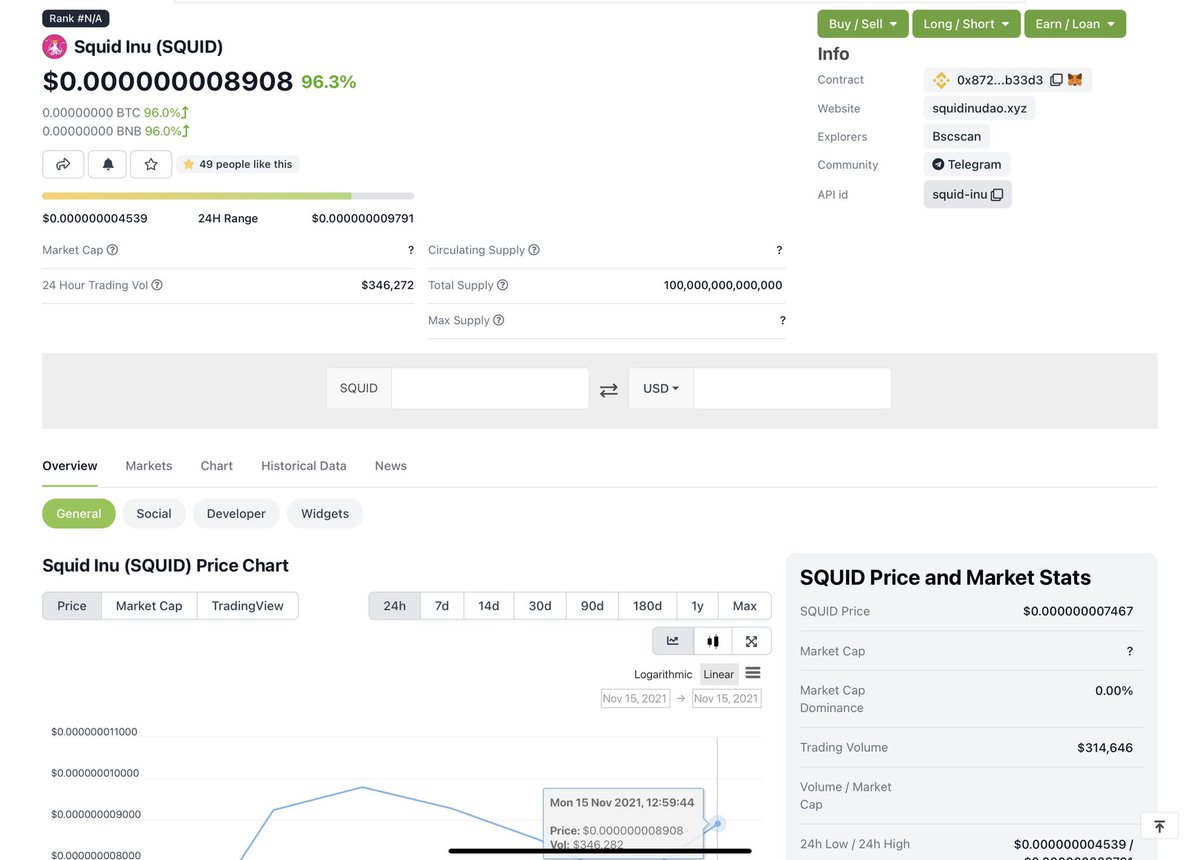
Task: Click the bell price alert icon
Action: tap(108, 164)
